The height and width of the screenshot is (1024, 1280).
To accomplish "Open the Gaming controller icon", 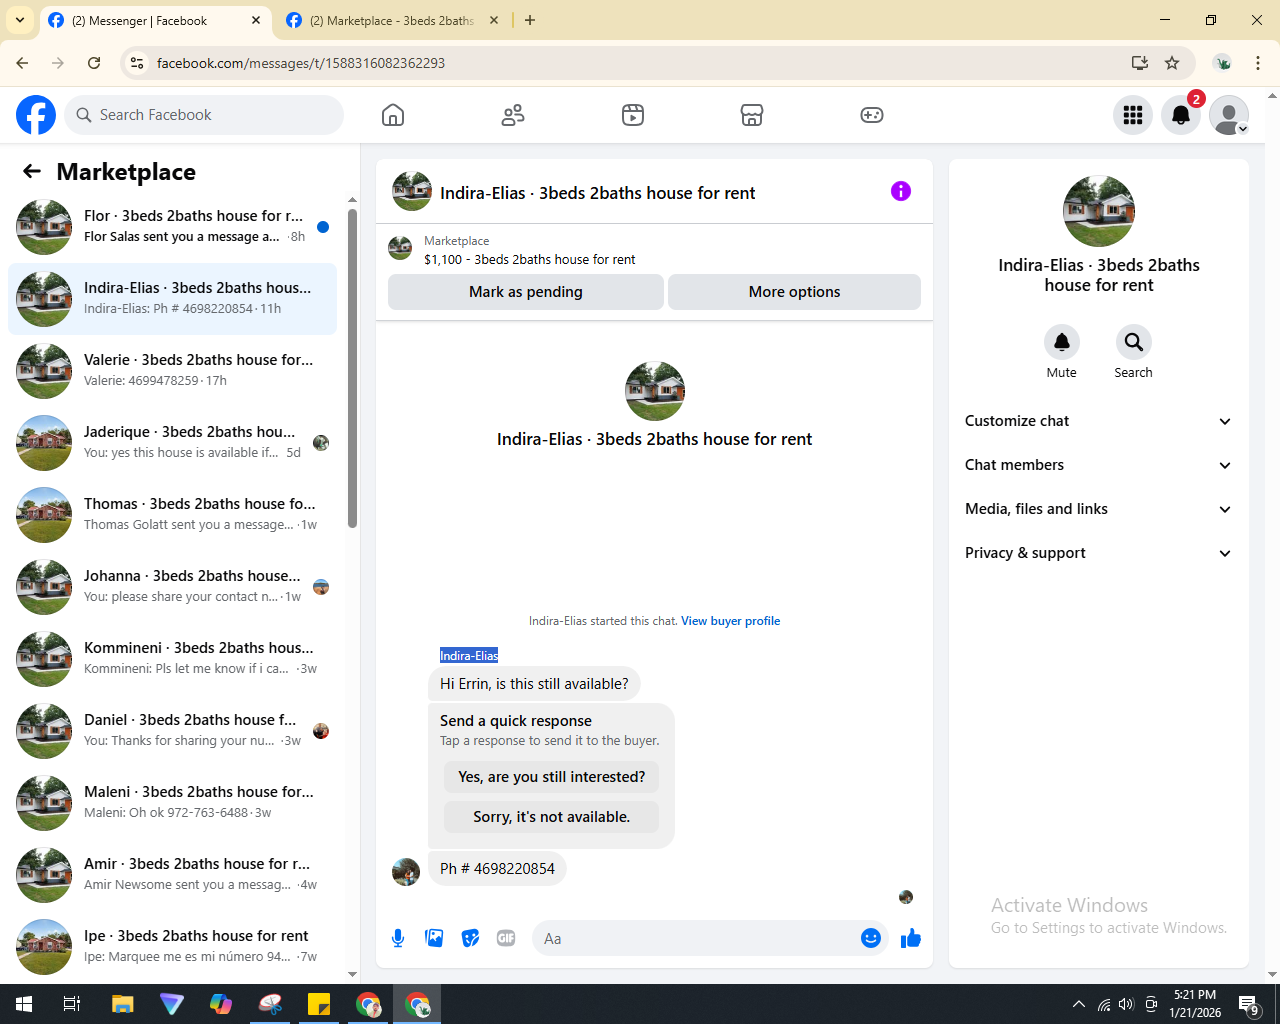I will tap(872, 115).
